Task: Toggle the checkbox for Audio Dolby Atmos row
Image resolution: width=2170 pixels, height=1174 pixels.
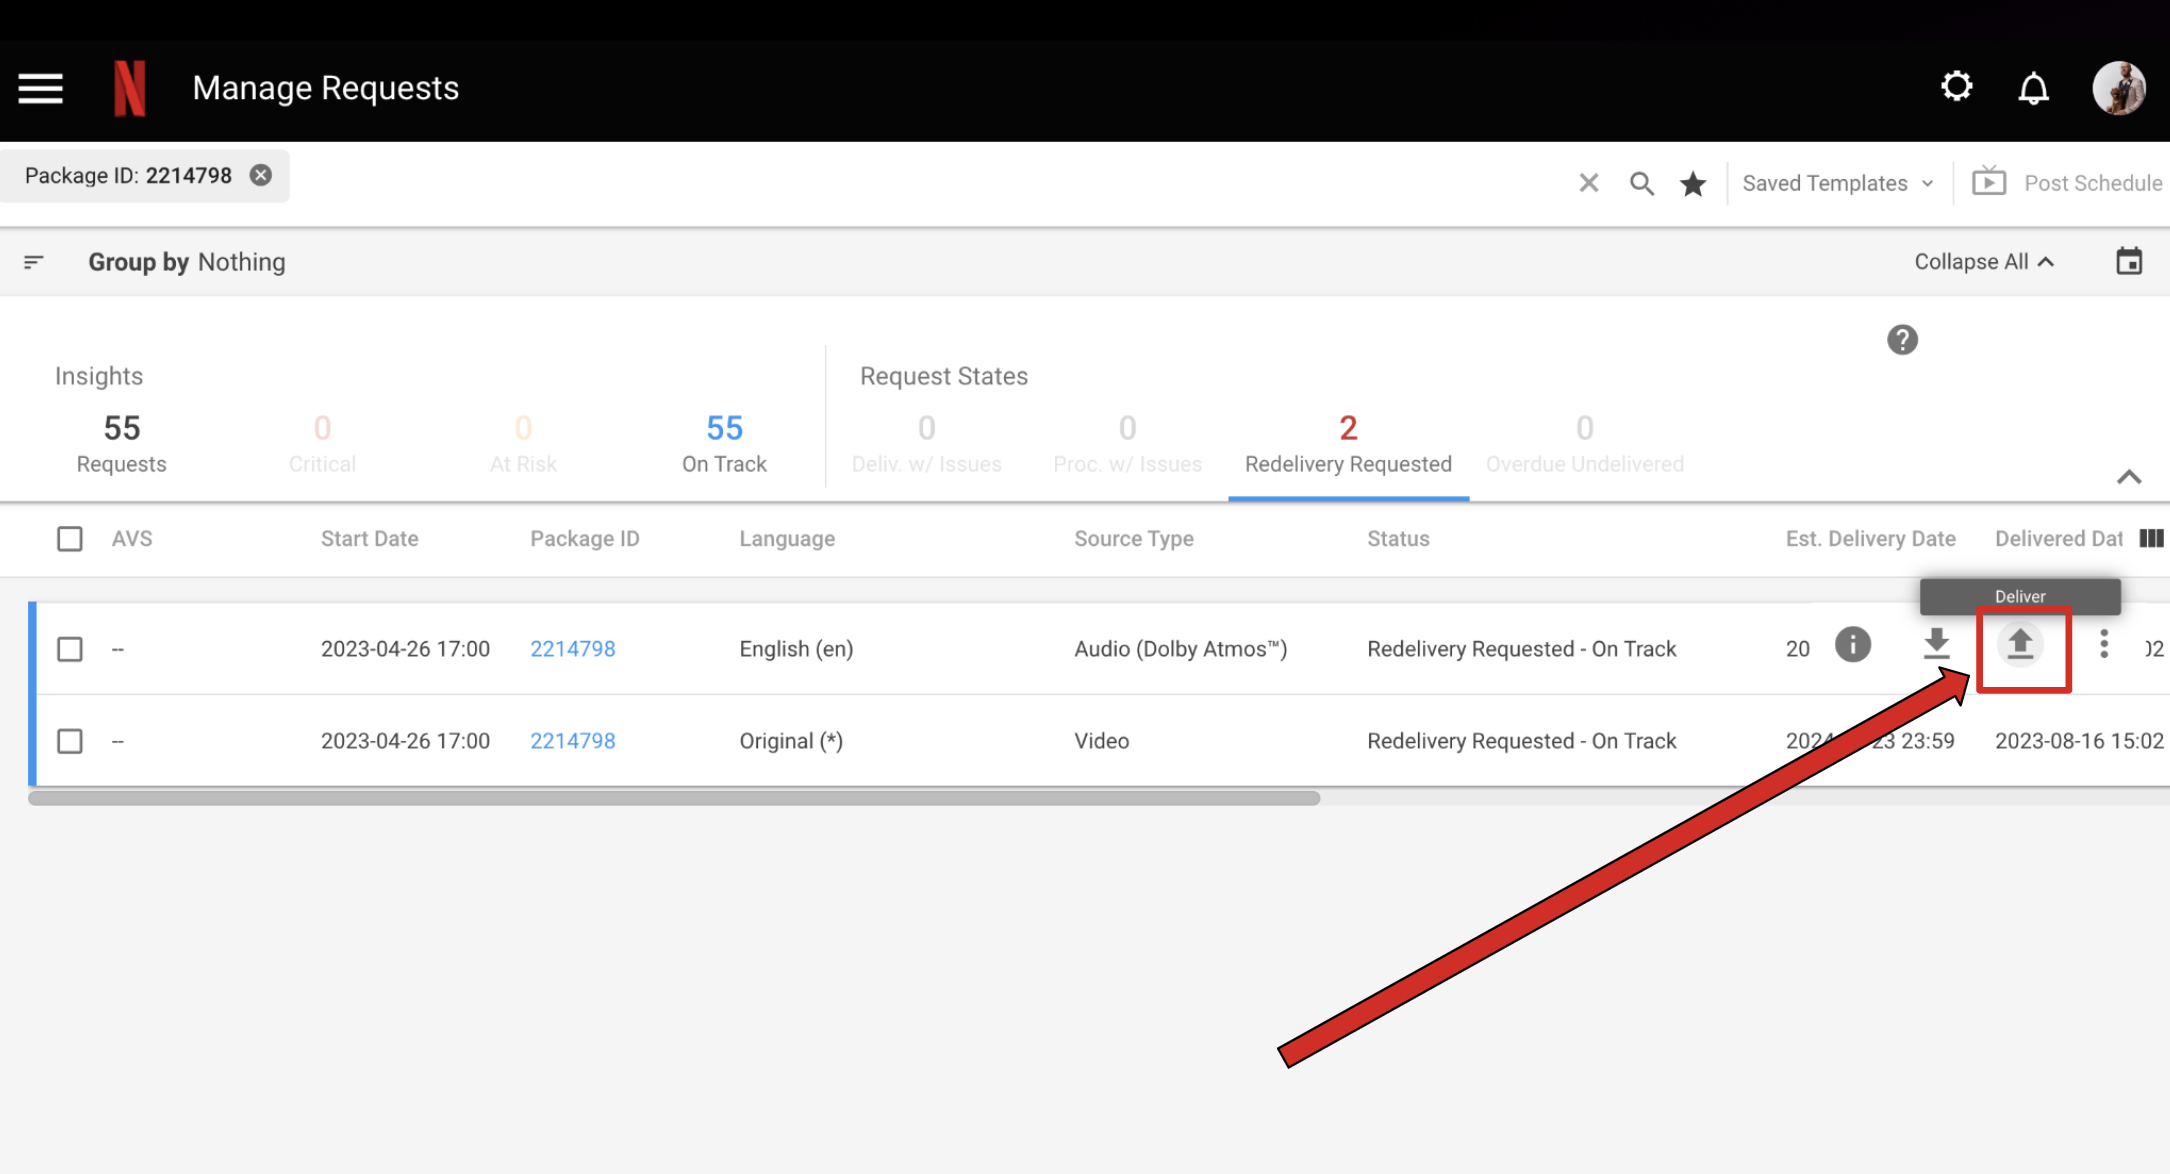Action: click(69, 648)
